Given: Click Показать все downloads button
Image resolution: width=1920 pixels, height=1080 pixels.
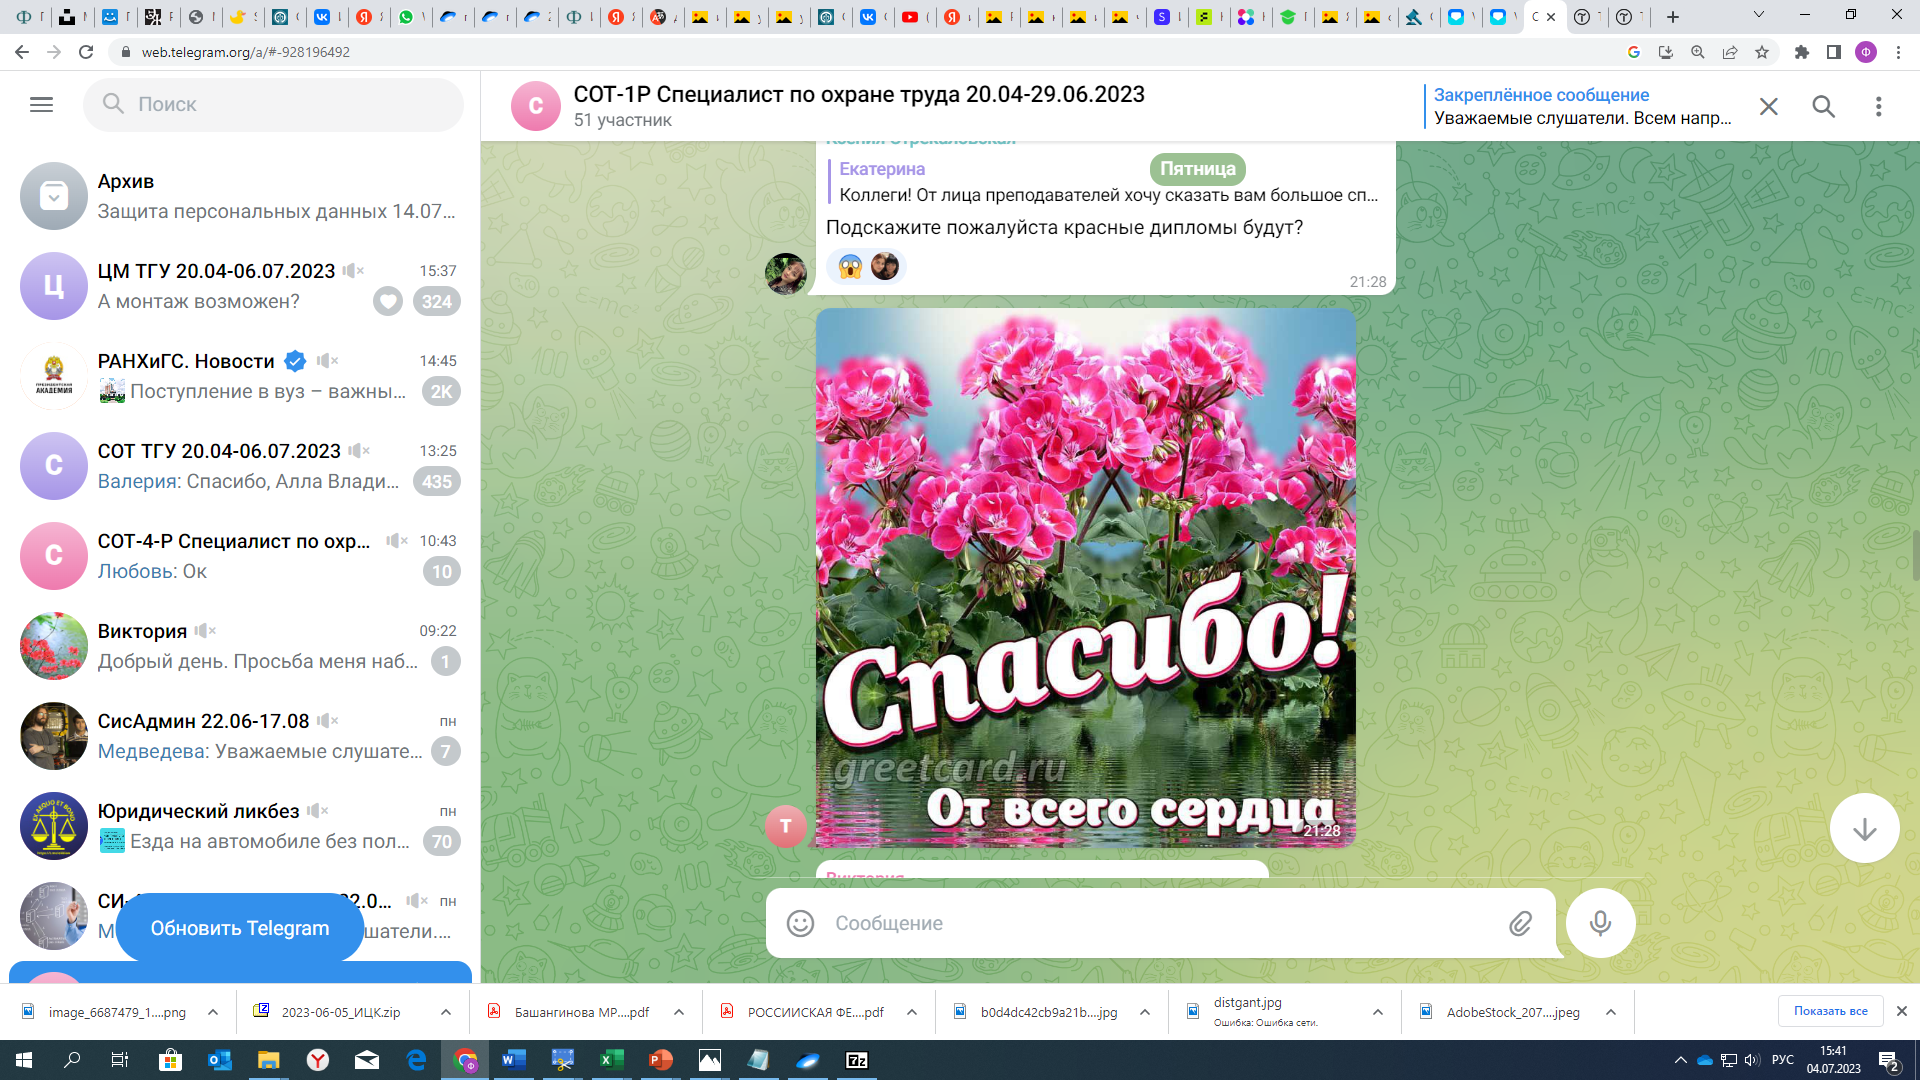Looking at the screenshot, I should click(x=1830, y=1011).
